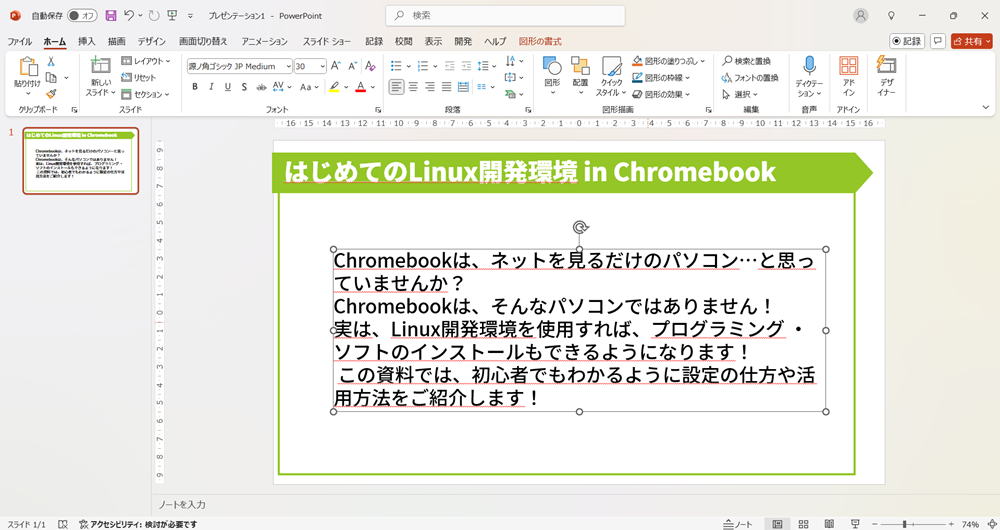
Task: Toggle Notes (ノート) pane in status bar
Action: click(x=739, y=524)
